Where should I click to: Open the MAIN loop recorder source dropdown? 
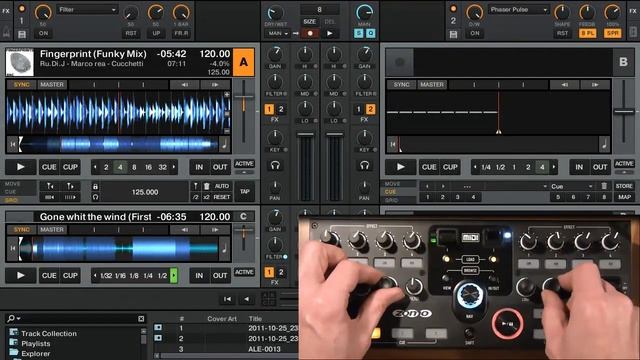pos(278,33)
